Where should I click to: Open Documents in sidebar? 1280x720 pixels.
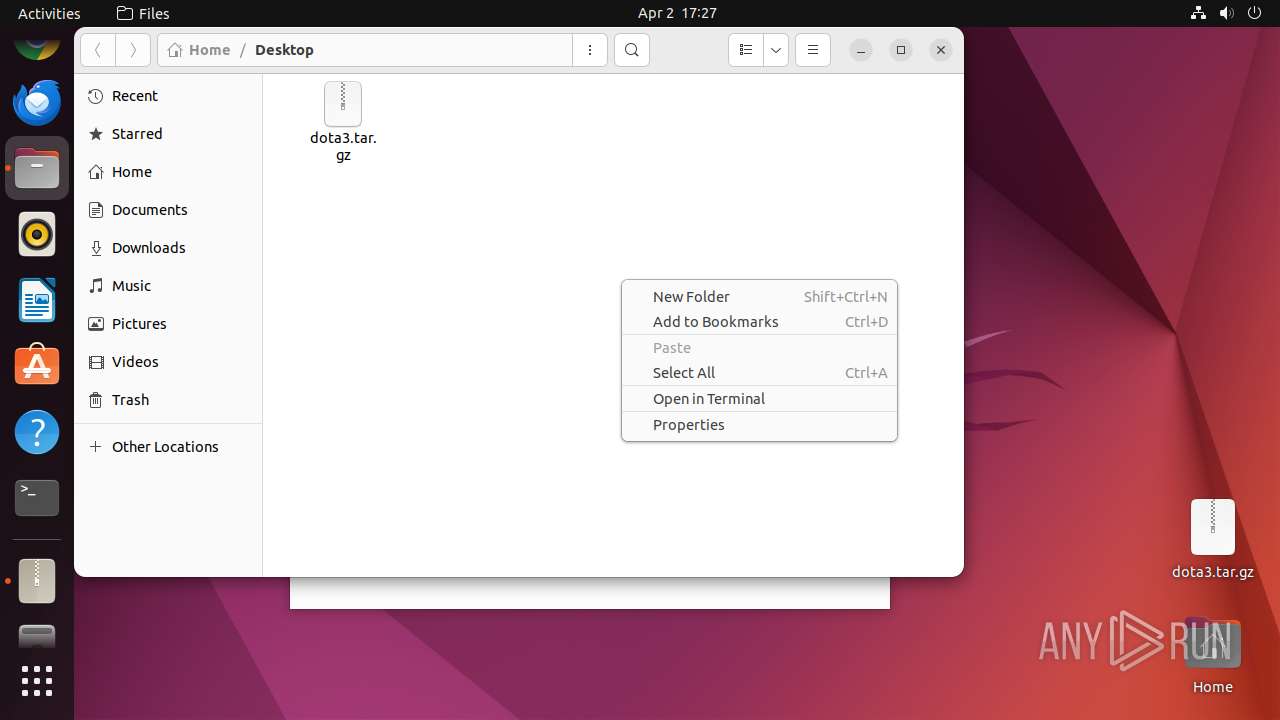168,210
